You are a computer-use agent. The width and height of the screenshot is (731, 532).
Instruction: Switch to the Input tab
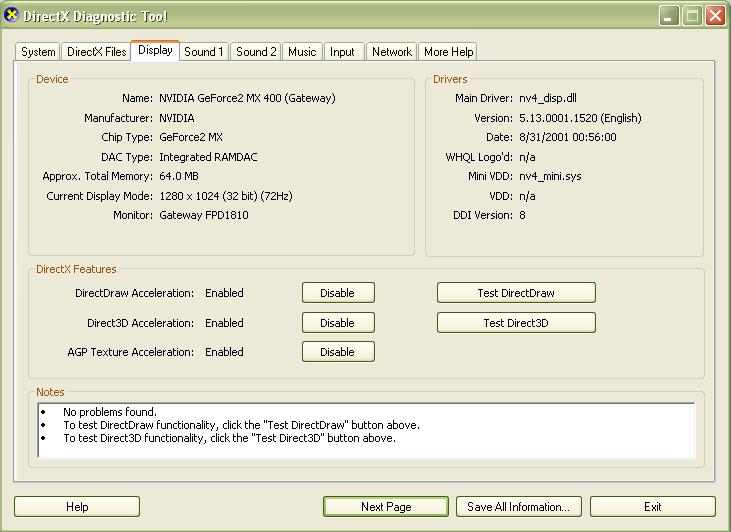(x=342, y=52)
